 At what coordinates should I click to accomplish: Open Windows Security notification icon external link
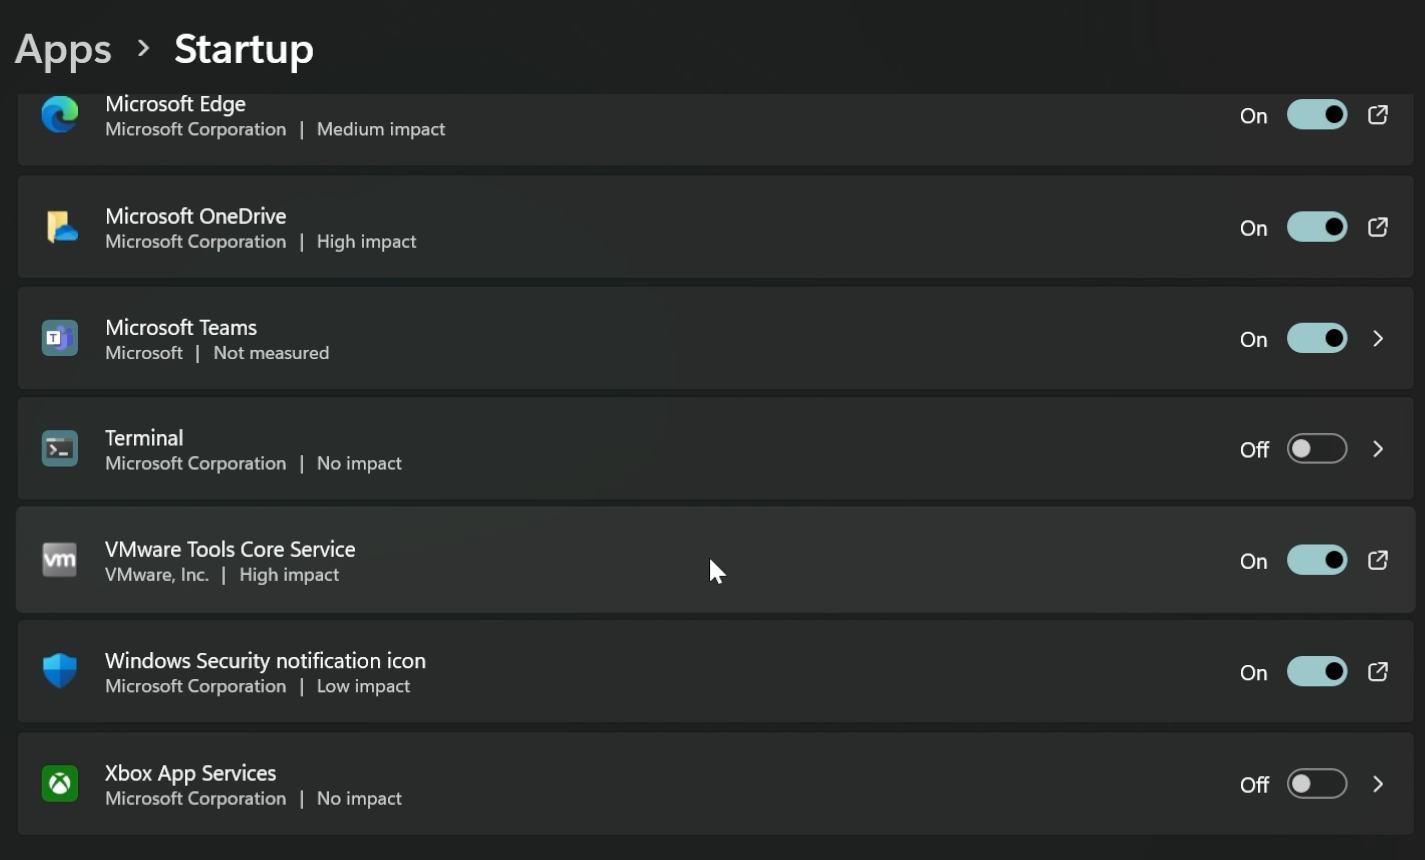point(1378,671)
